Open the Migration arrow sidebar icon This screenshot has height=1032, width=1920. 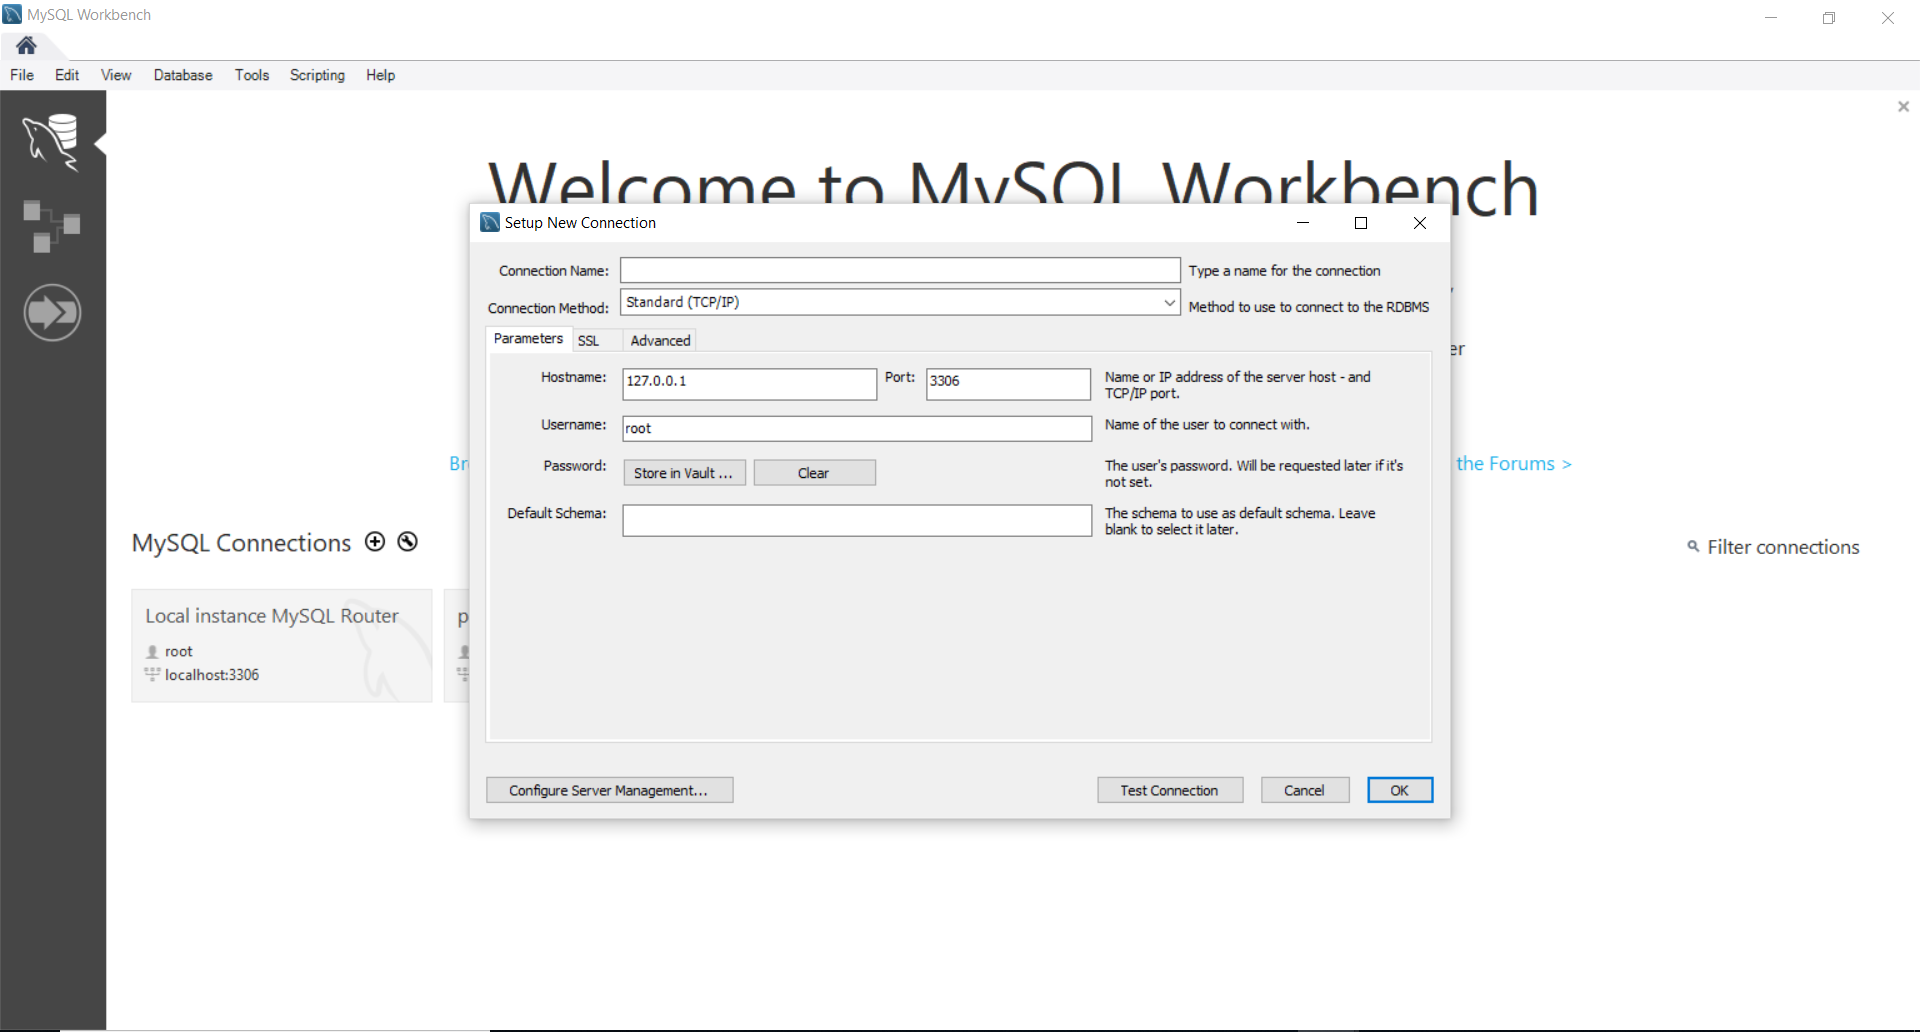click(x=52, y=313)
